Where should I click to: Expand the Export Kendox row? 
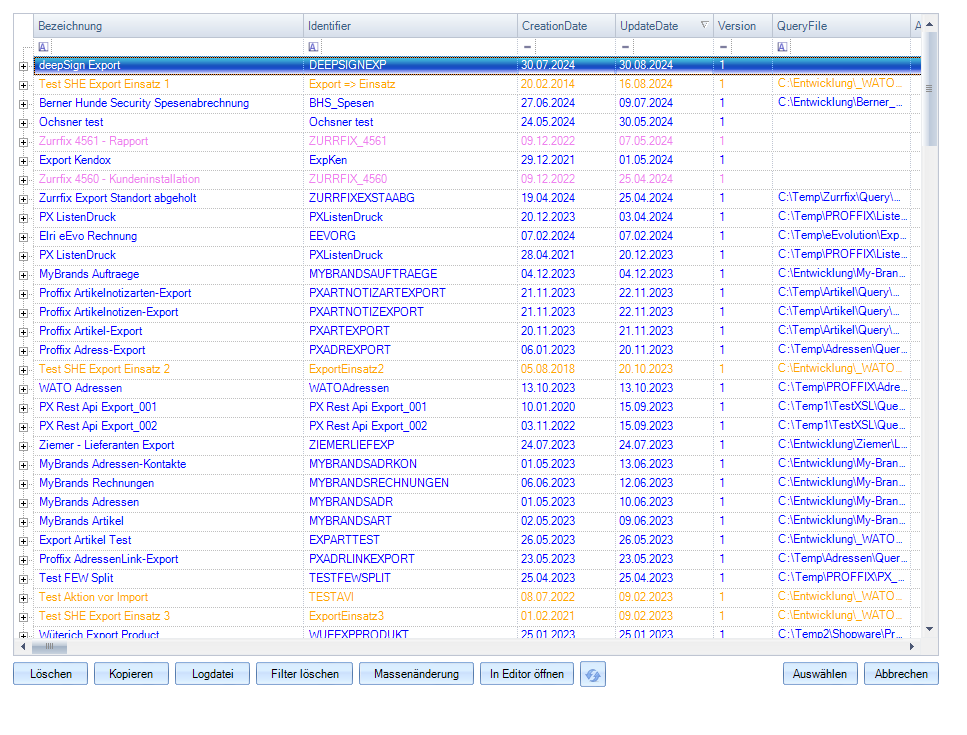tap(23, 161)
